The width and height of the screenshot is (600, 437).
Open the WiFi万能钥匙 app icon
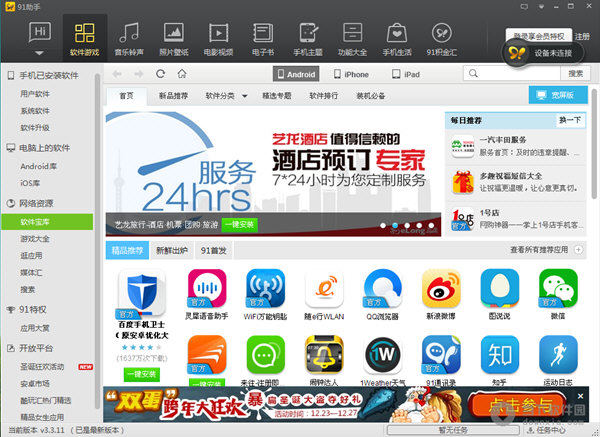[266, 288]
